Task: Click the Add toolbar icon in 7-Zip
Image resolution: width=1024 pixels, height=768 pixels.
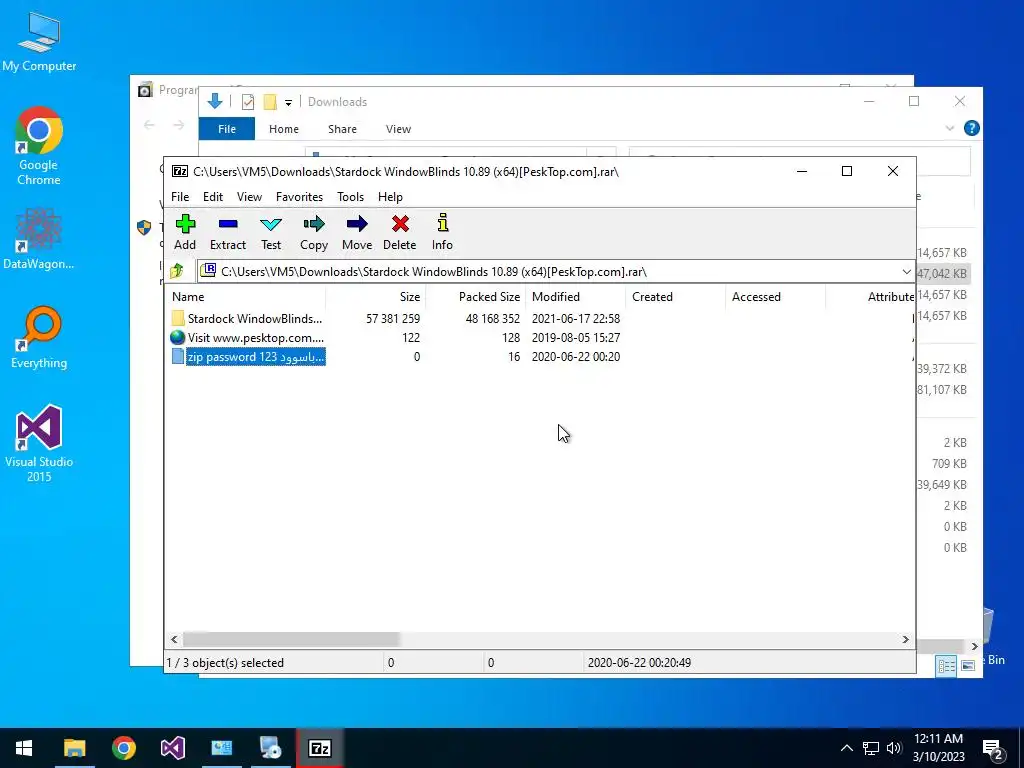Action: coord(185,232)
